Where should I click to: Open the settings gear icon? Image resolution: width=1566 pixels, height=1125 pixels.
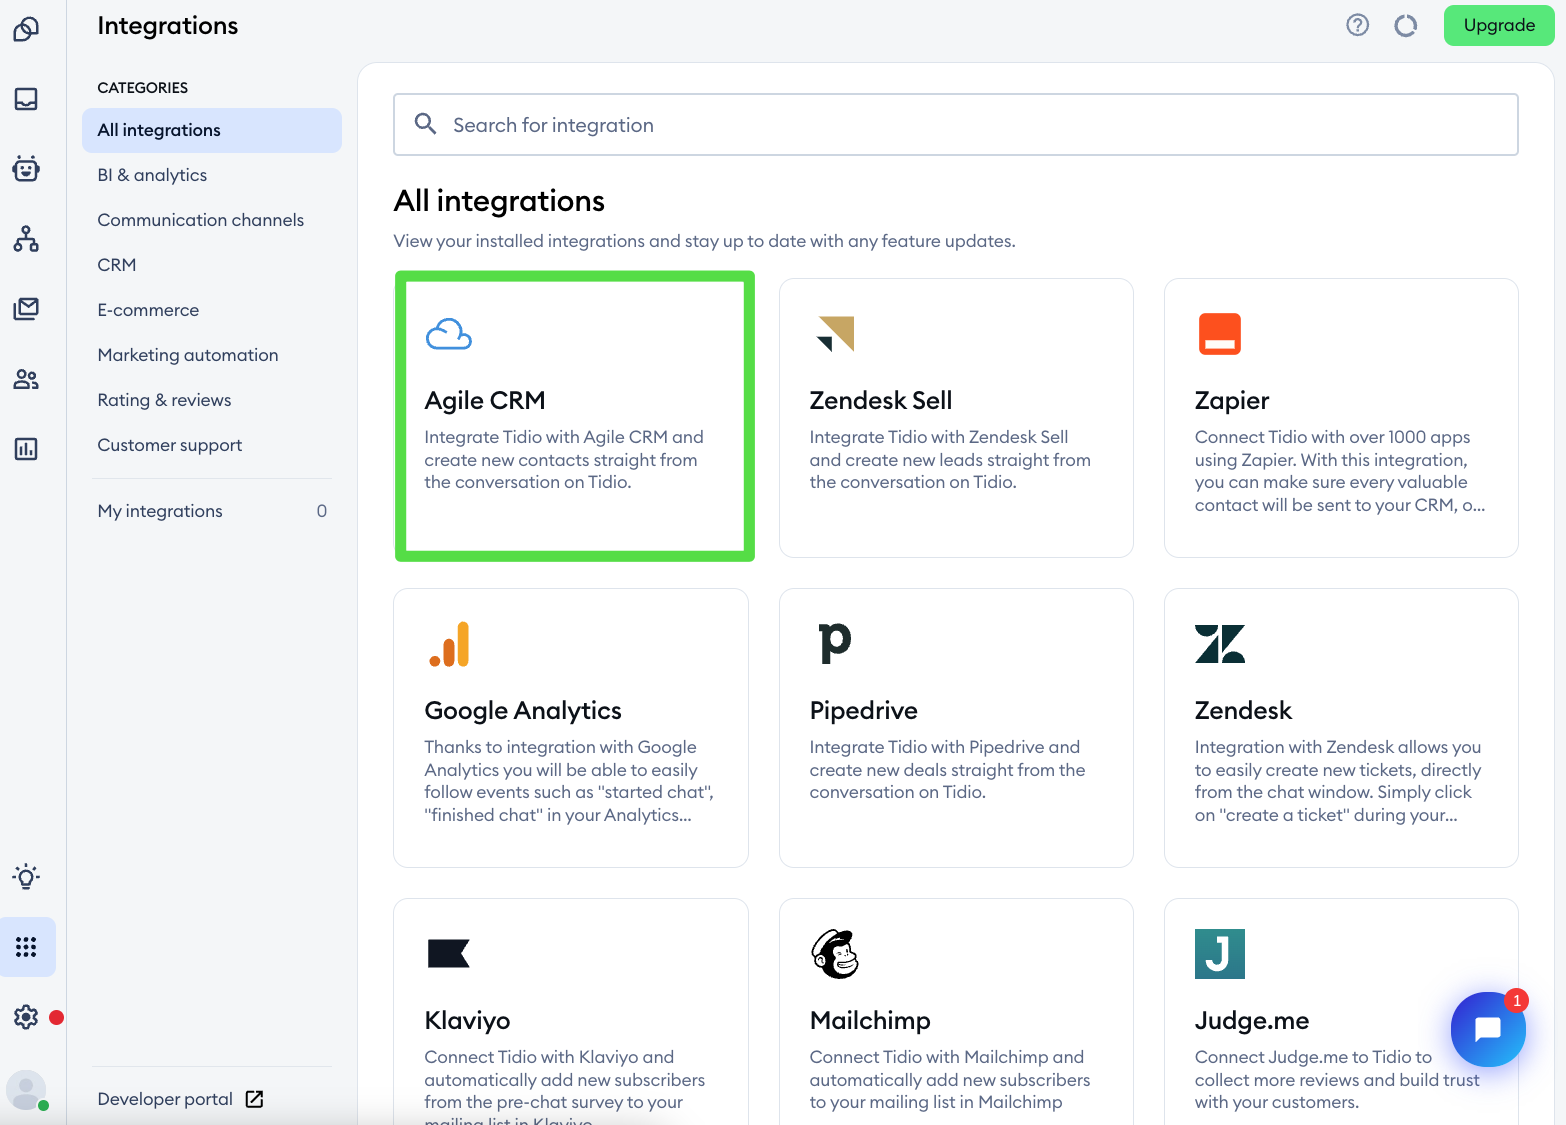pyautogui.click(x=26, y=1017)
